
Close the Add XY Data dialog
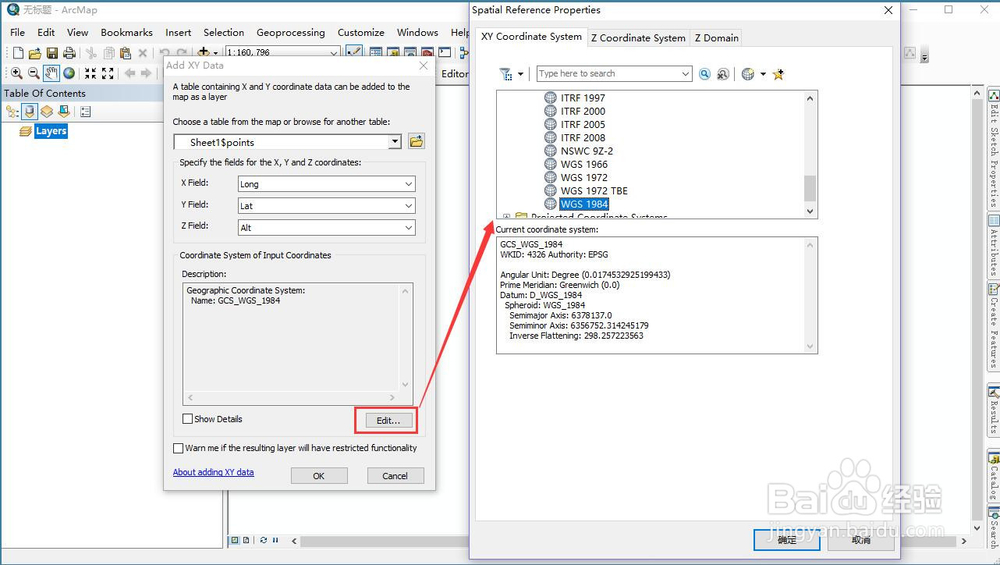click(423, 66)
